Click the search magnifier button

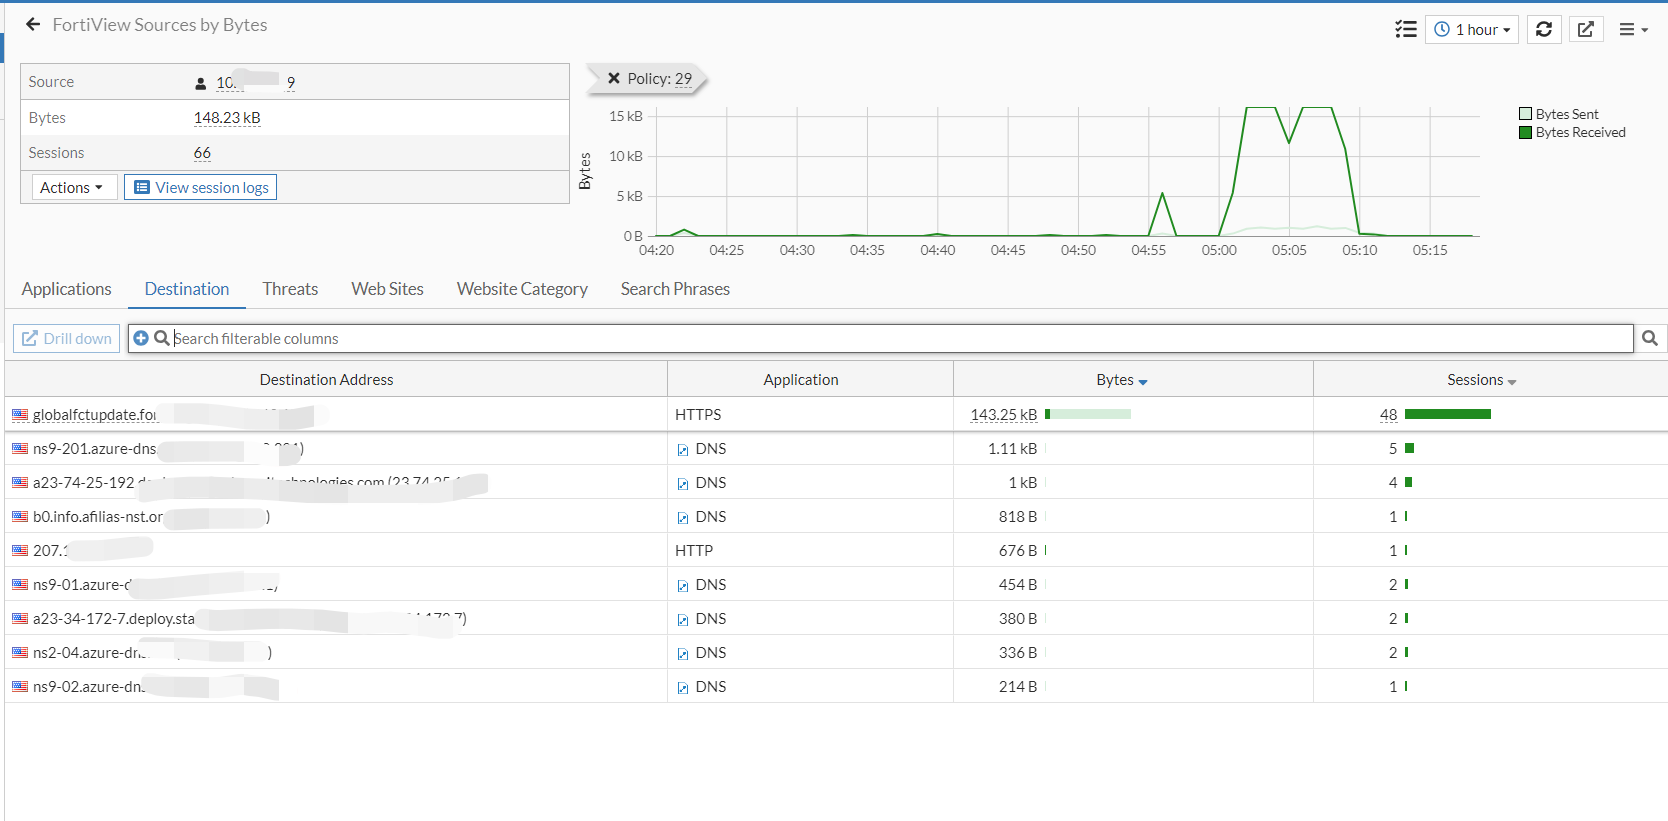point(1650,338)
